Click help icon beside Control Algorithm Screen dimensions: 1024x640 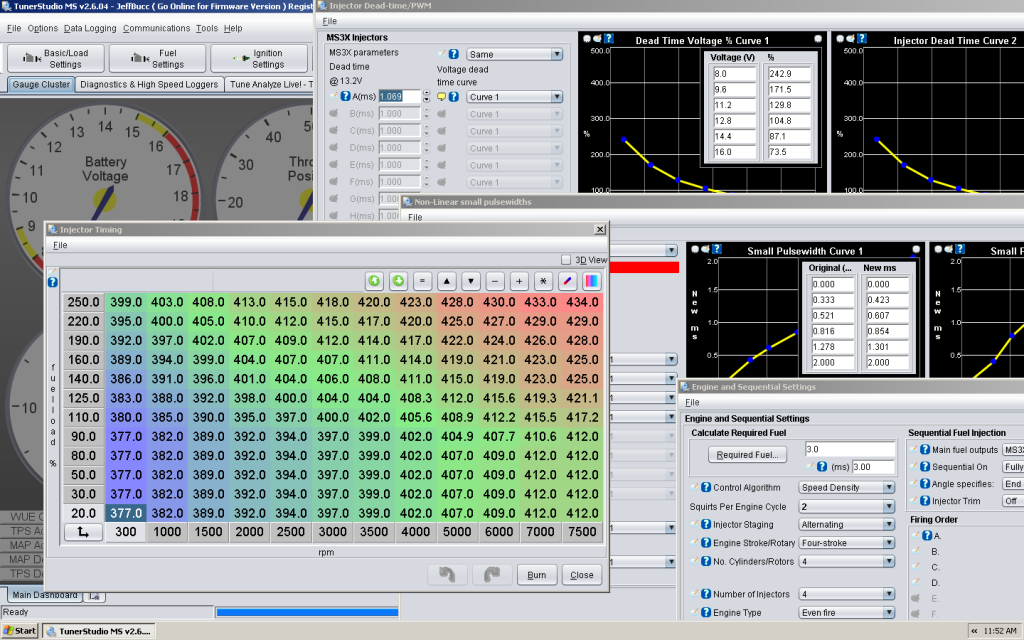coord(706,487)
